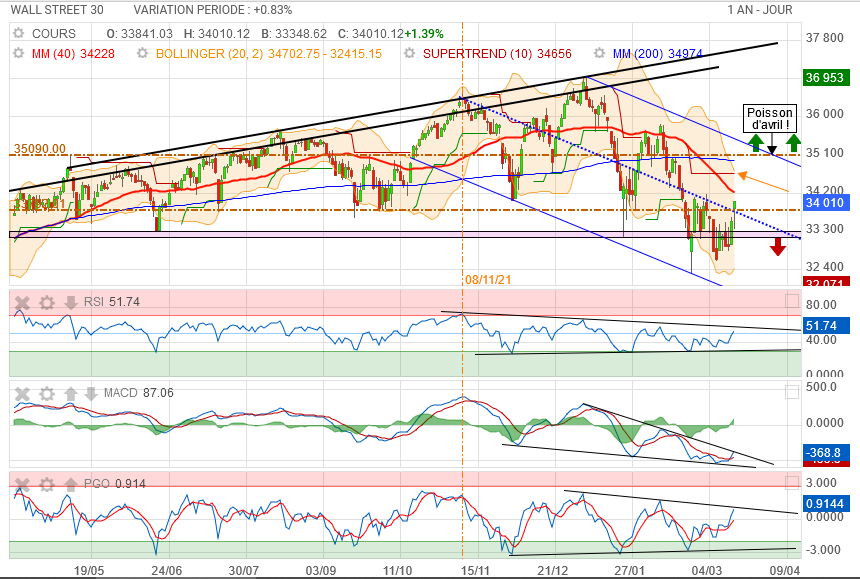Remove the MACD indicator panel with X
860x579 pixels.
[x=22, y=393]
